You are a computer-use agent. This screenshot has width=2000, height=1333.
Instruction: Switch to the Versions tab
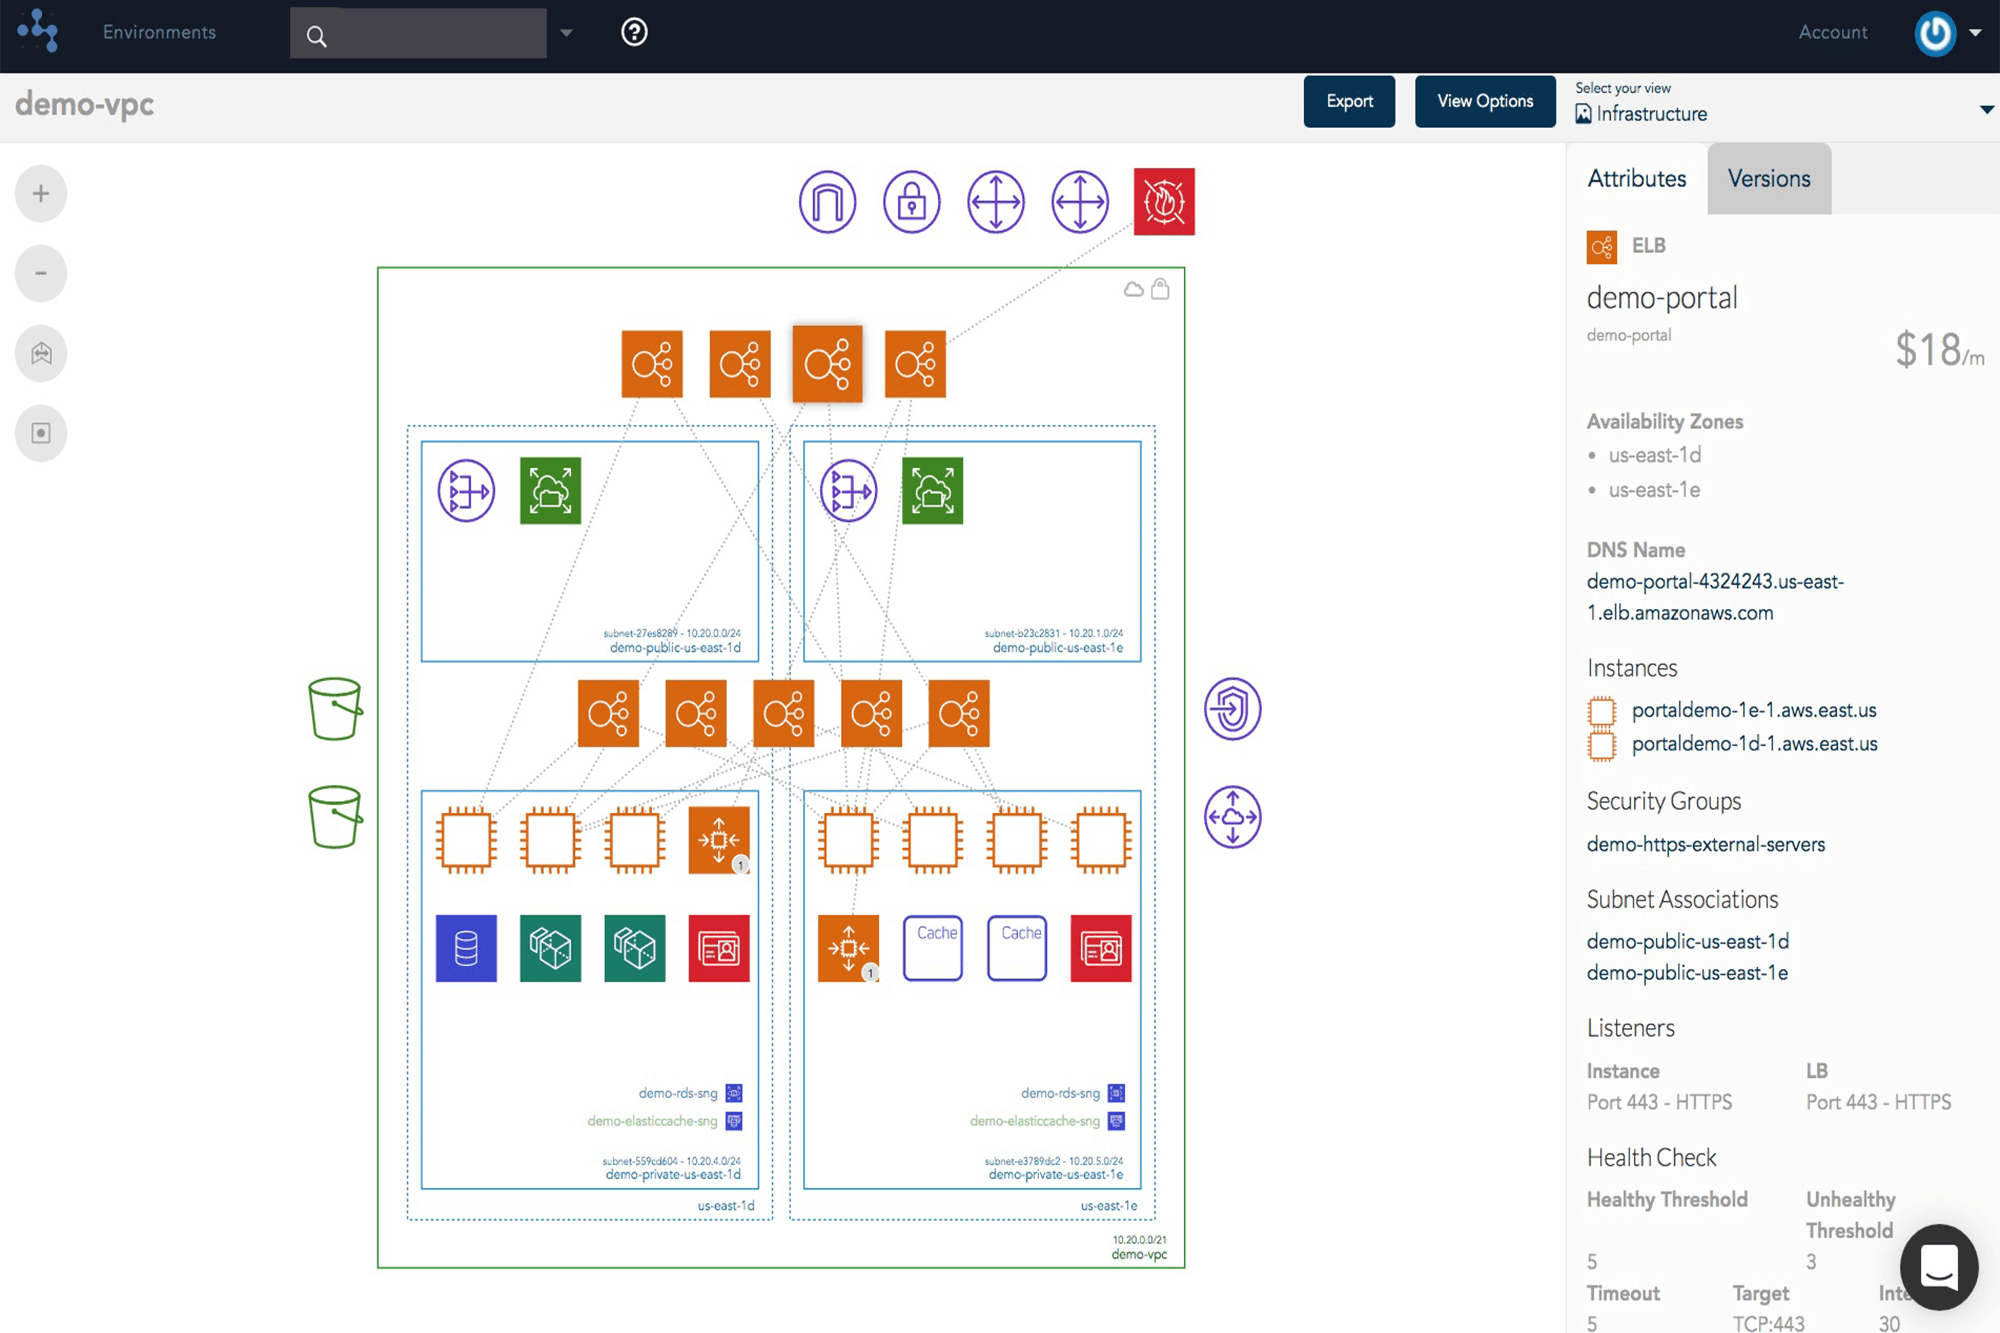pyautogui.click(x=1768, y=177)
